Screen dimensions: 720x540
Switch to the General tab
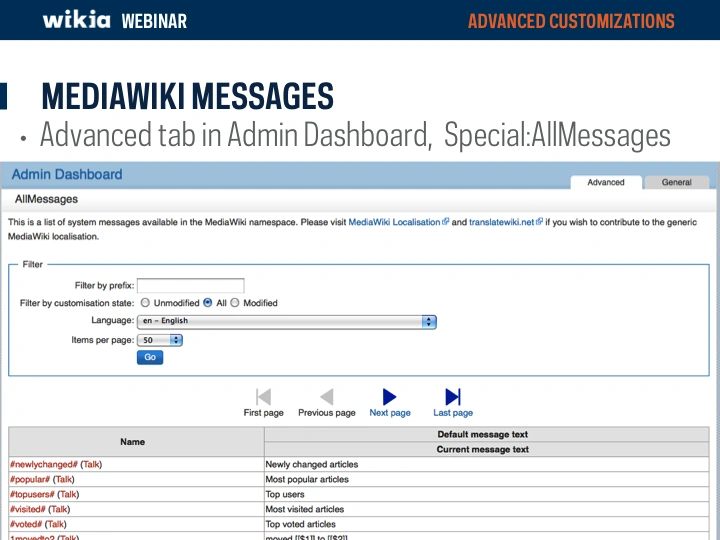coord(676,182)
